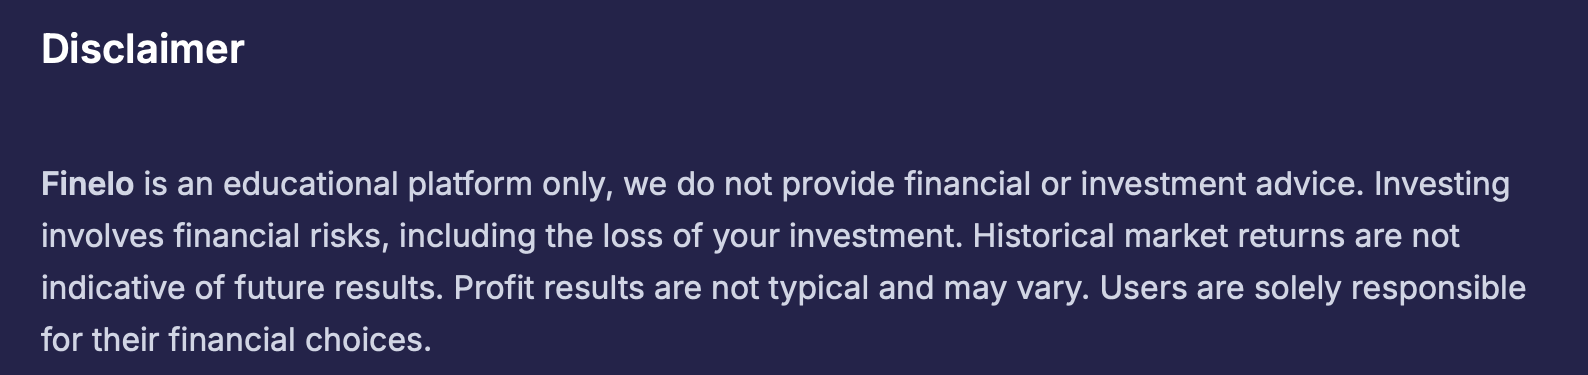
Task: Click the phrase 'indicative of future results'
Action: (x=238, y=288)
